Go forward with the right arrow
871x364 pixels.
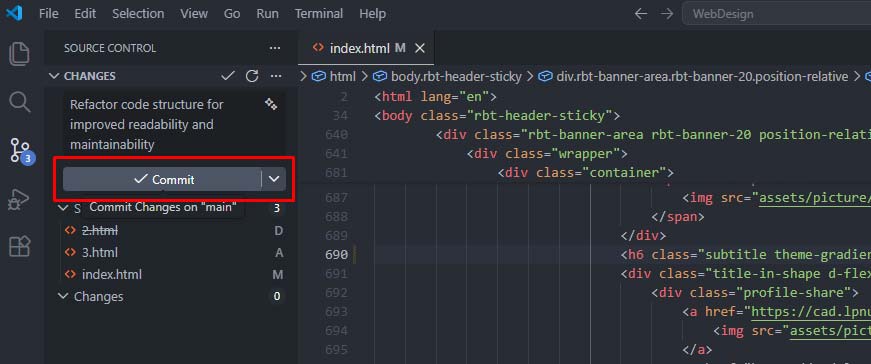(x=667, y=13)
